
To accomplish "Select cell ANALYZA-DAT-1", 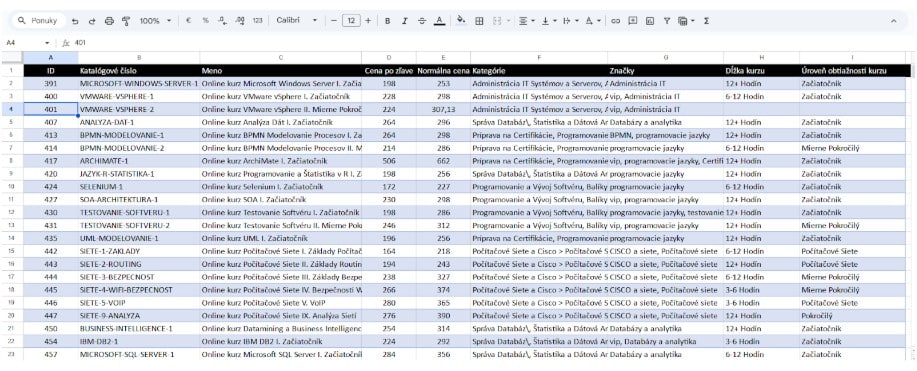I will pos(139,122).
